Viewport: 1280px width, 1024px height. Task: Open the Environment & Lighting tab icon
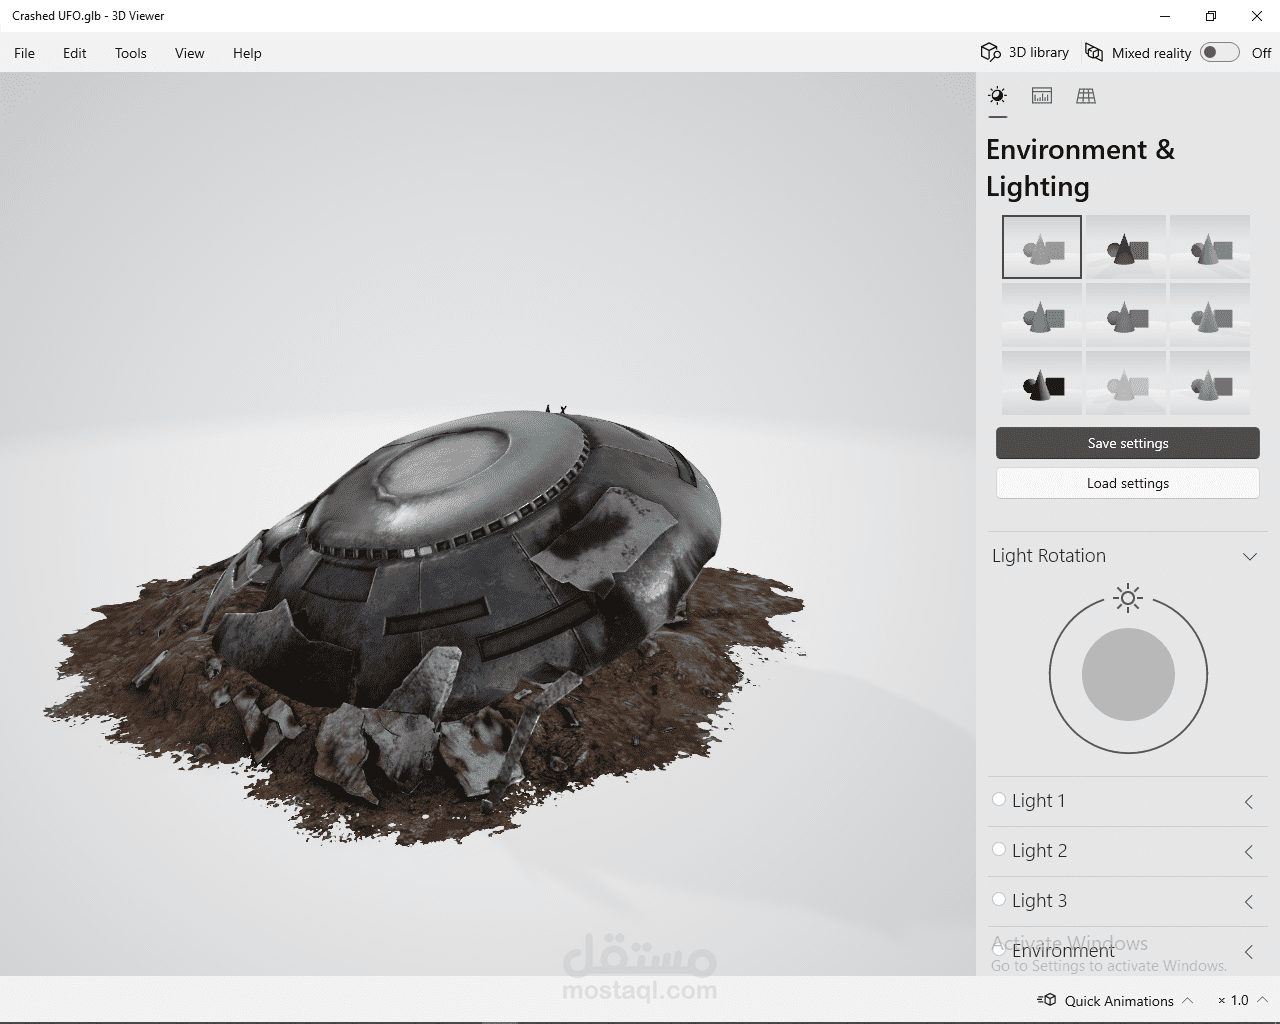coord(997,96)
